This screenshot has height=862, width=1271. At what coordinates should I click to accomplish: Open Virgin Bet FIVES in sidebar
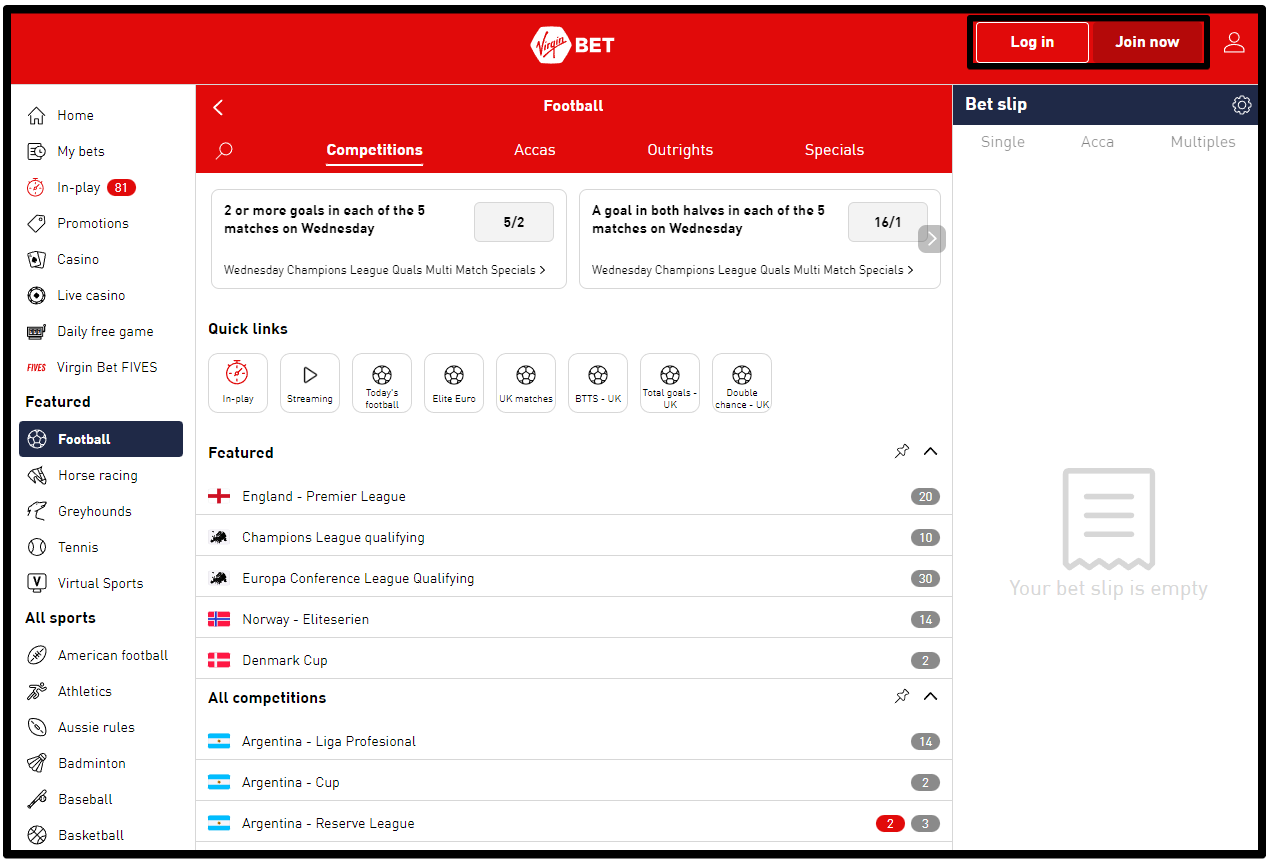pyautogui.click(x=101, y=367)
